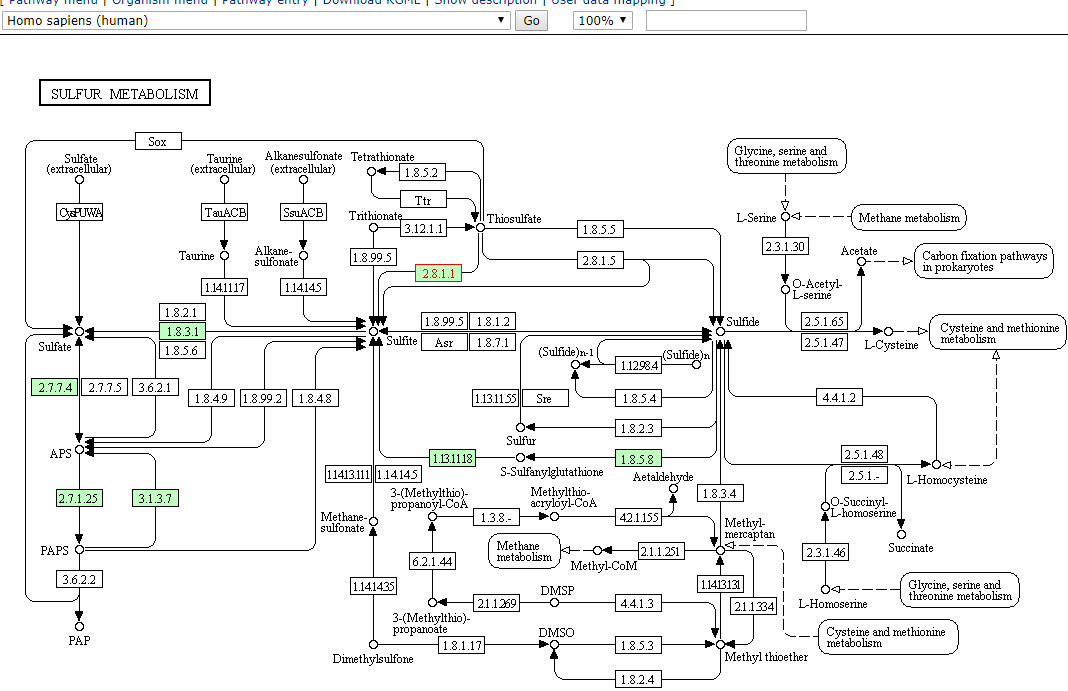Expand the SsuACB transporter entry
This screenshot has width=1068, height=691.
click(302, 211)
